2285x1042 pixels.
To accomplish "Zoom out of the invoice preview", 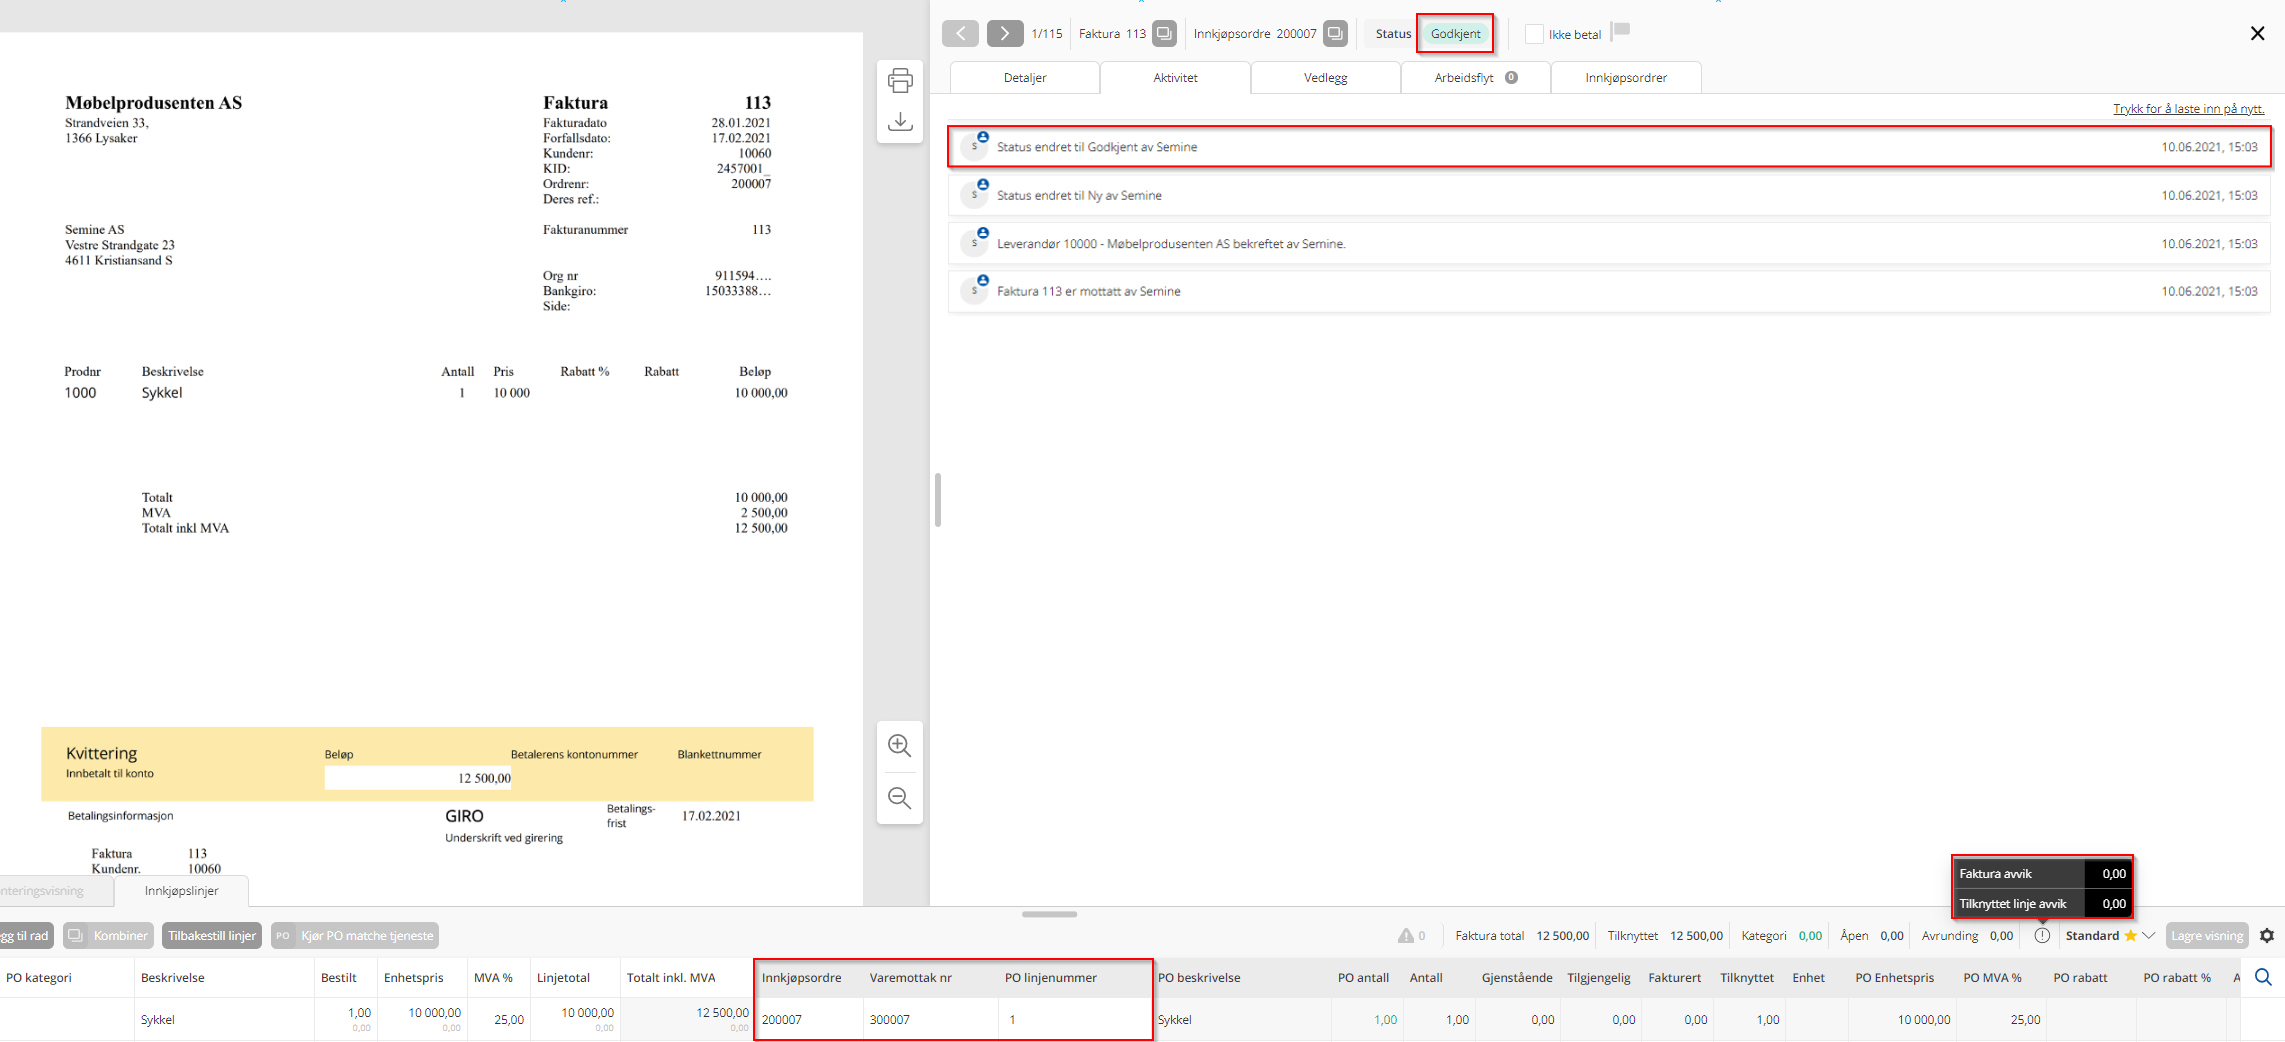I will pyautogui.click(x=899, y=798).
